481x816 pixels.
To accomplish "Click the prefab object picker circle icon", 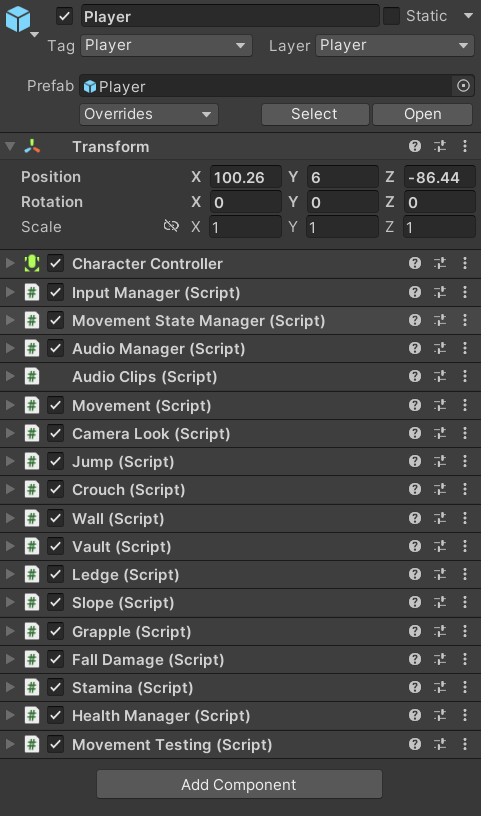I will (x=463, y=86).
